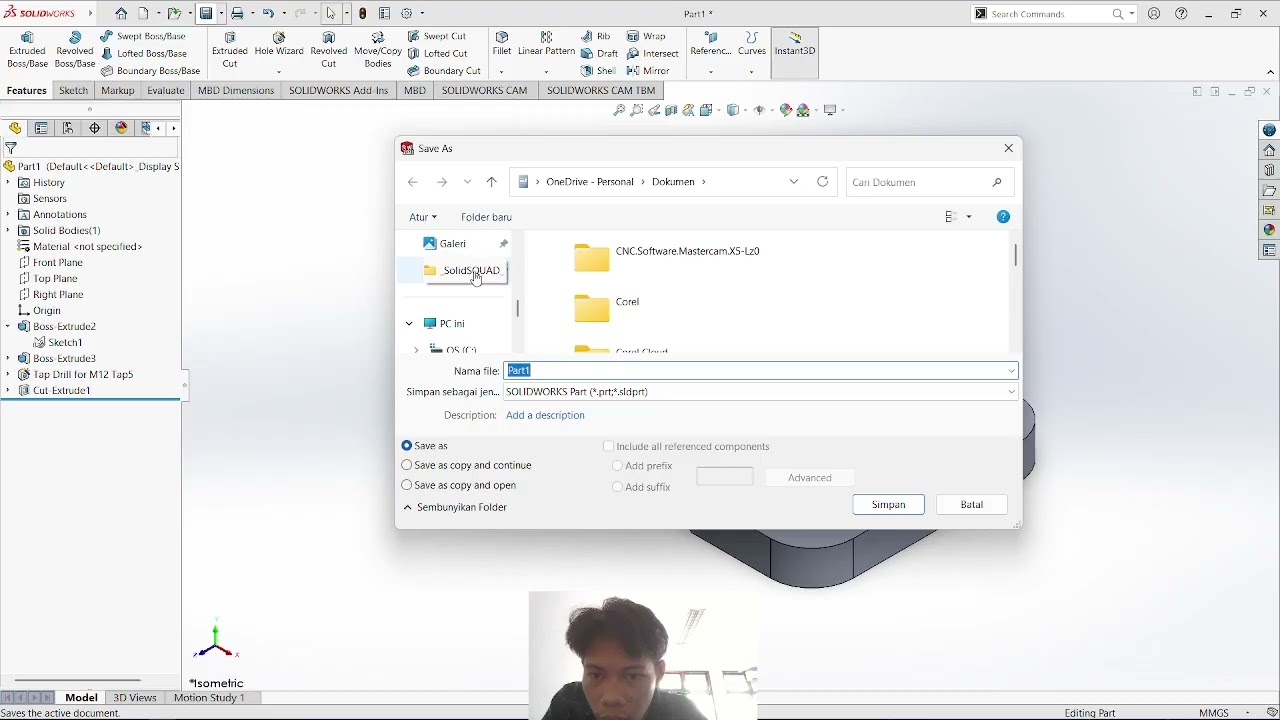Select Save as copy and open option
This screenshot has width=1280, height=720.
pos(407,485)
